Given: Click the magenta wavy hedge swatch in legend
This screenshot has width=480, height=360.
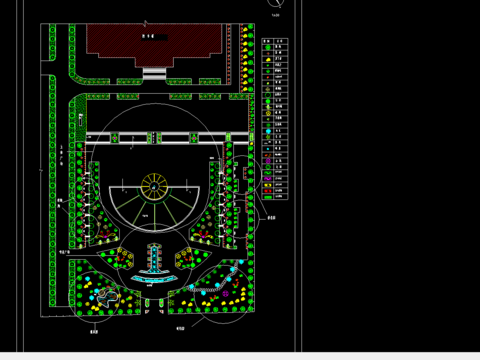Looking at the screenshot, I should [268, 179].
